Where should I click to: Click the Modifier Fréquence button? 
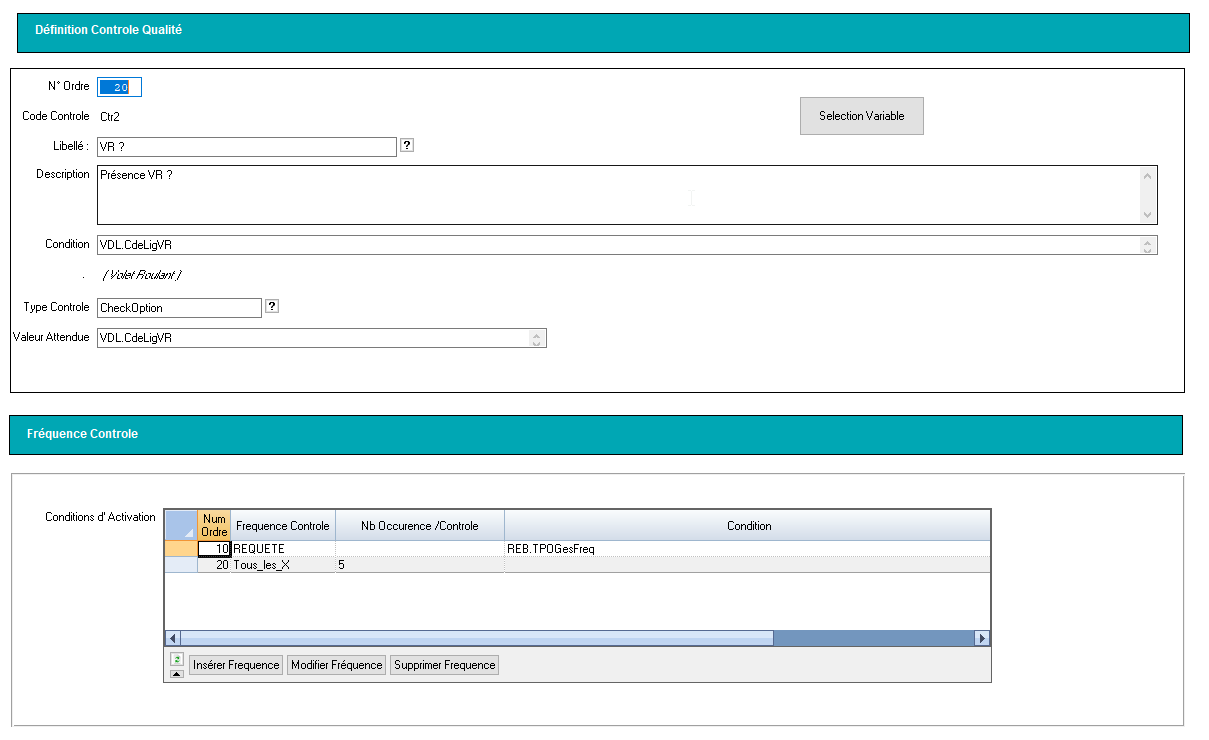coord(336,665)
